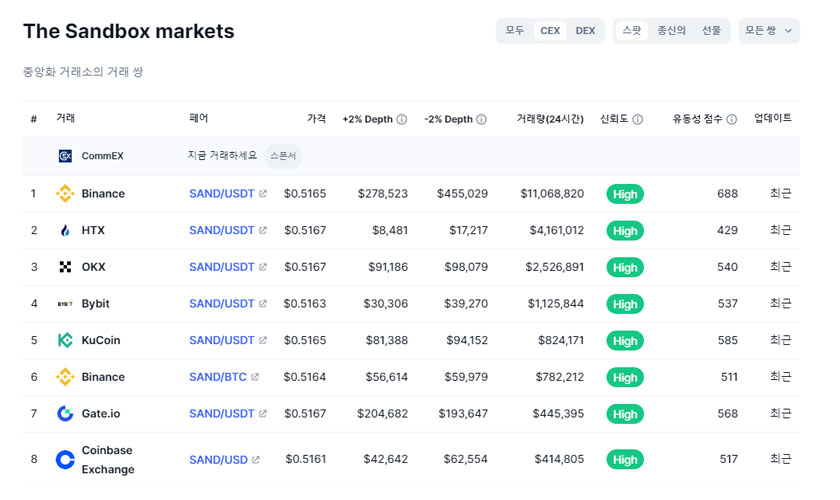Screen dimensions: 840x500
Task: Click the HTX exchange name
Action: click(93, 230)
